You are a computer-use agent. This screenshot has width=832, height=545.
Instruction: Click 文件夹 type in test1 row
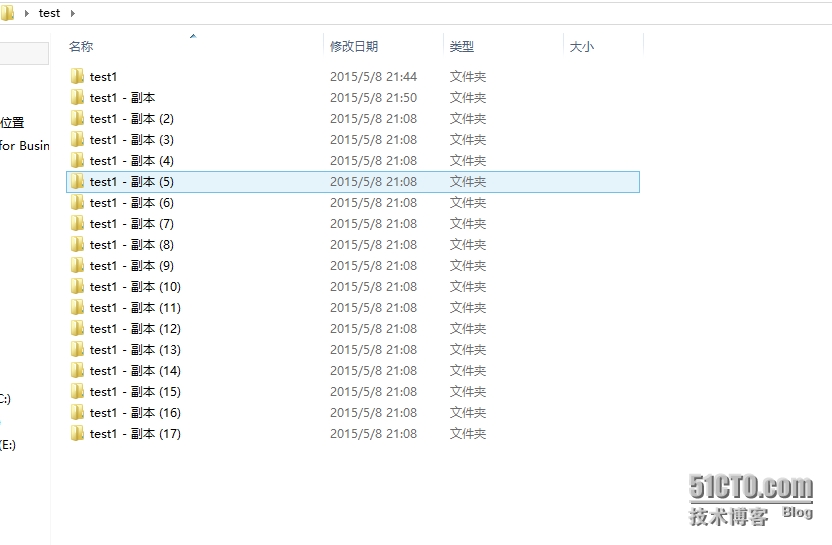pos(468,77)
